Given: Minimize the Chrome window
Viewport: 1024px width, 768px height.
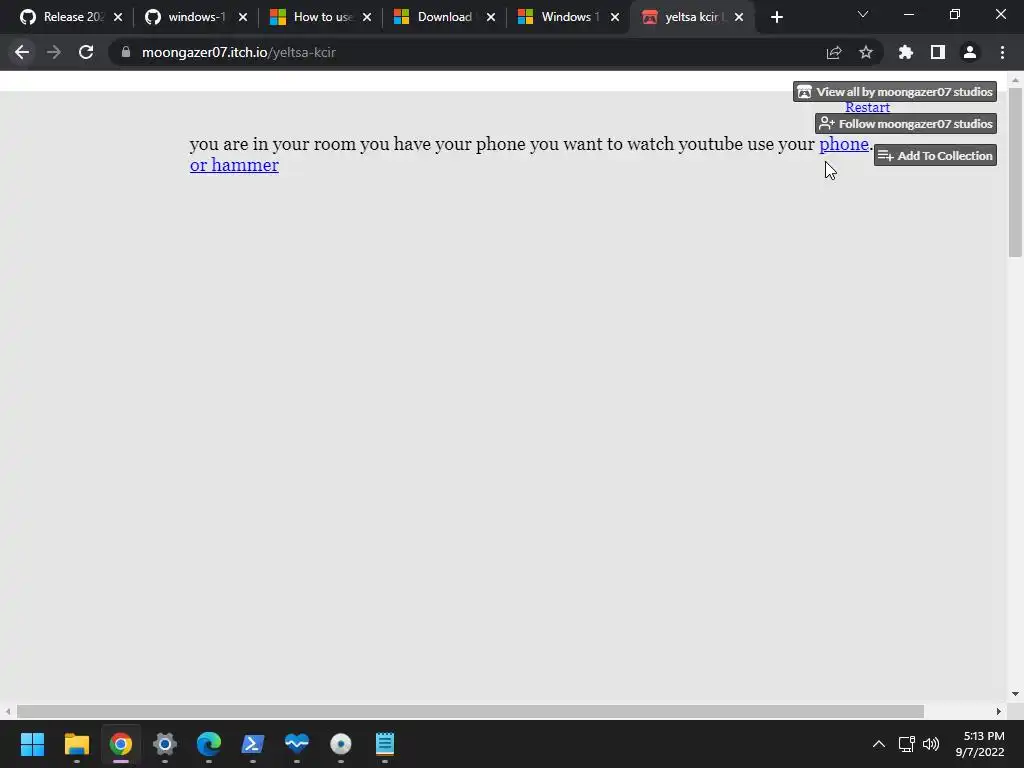Looking at the screenshot, I should 908,14.
